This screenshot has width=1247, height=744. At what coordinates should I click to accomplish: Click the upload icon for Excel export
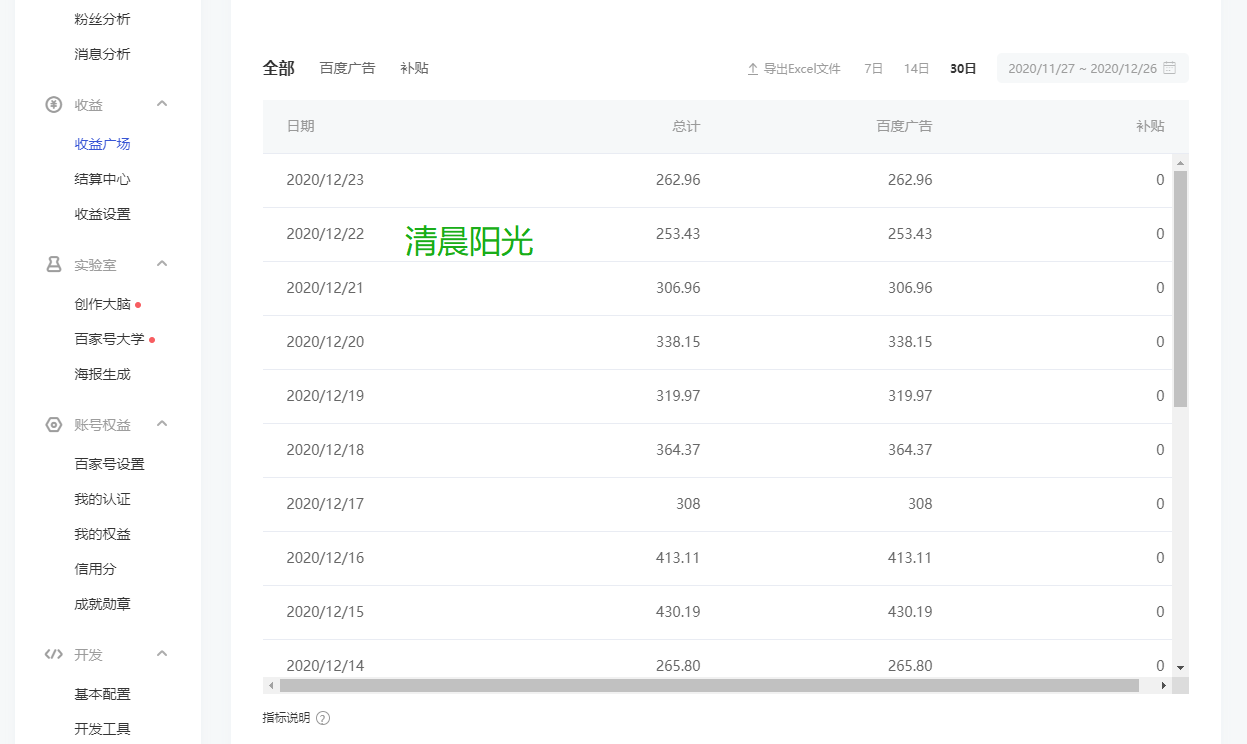[x=753, y=69]
